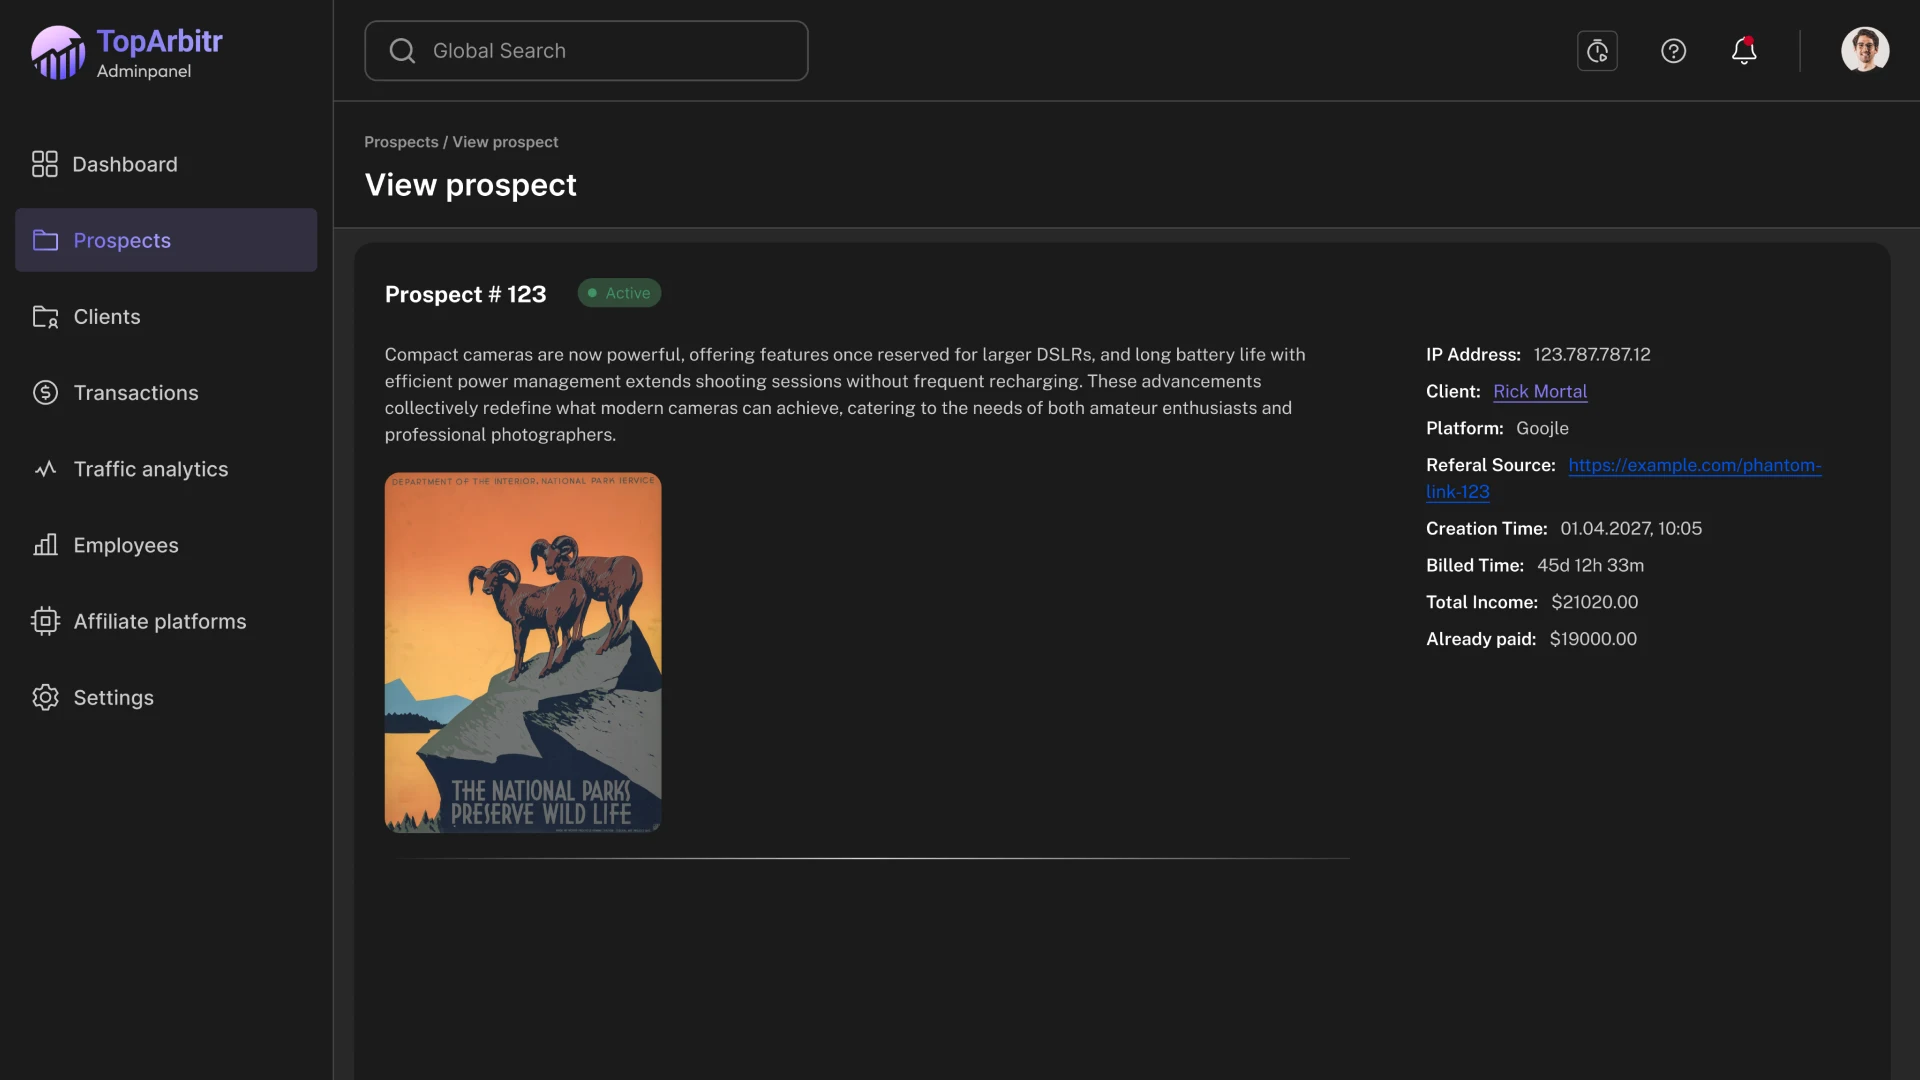This screenshot has width=1920, height=1080.
Task: Click the search magnifier icon
Action: [402, 51]
